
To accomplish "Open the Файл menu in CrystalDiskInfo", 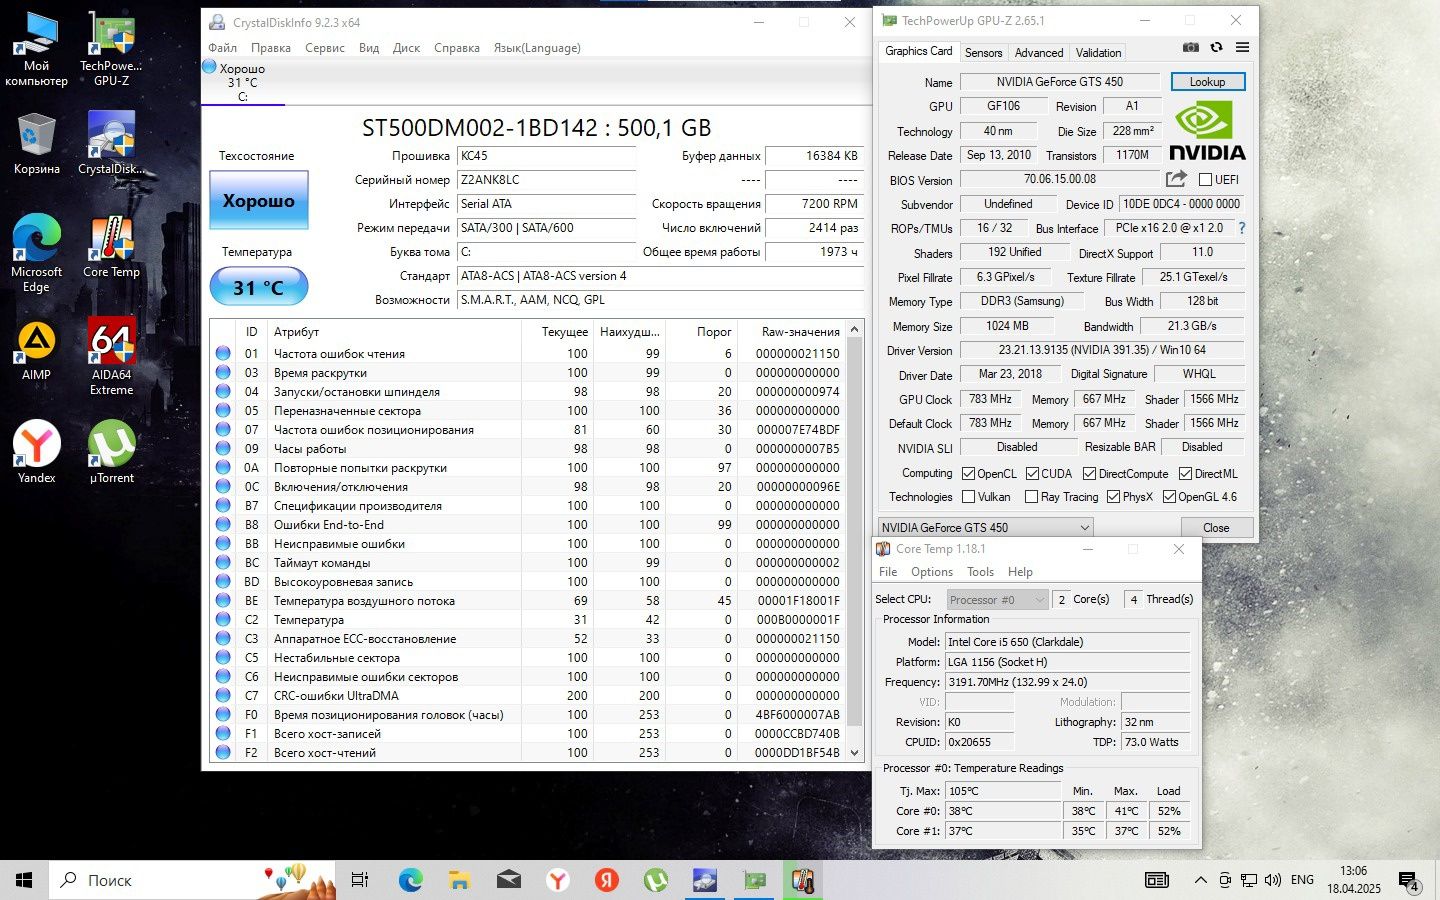I will tap(222, 48).
